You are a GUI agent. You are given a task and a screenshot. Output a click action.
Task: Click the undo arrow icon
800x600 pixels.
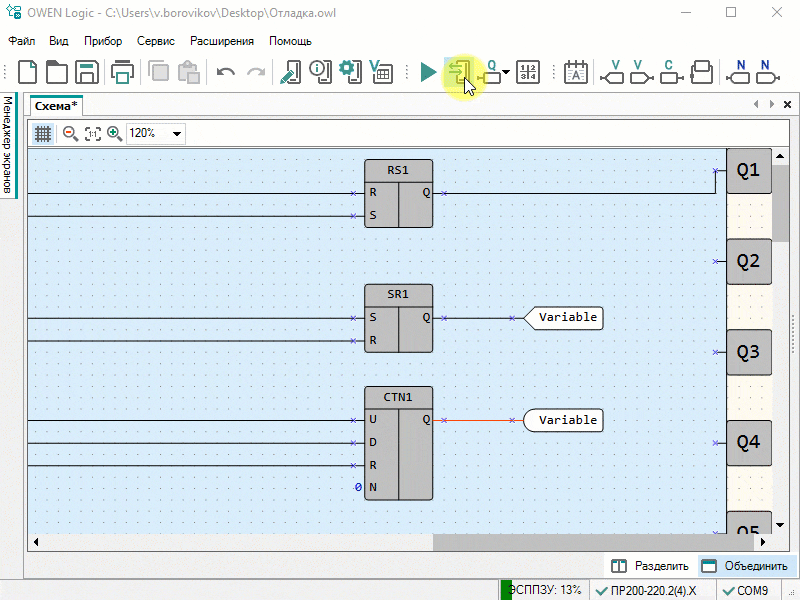(226, 72)
